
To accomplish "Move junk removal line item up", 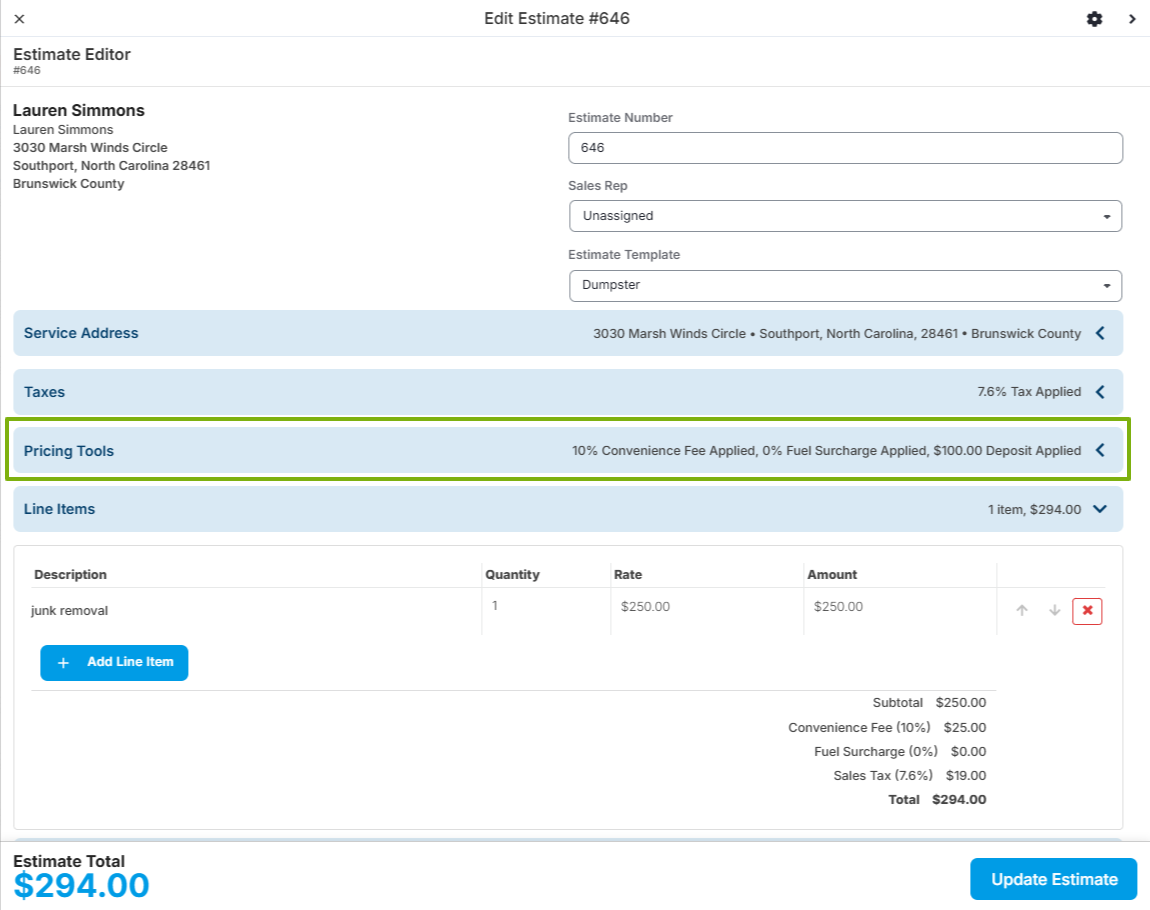I will [1022, 610].
